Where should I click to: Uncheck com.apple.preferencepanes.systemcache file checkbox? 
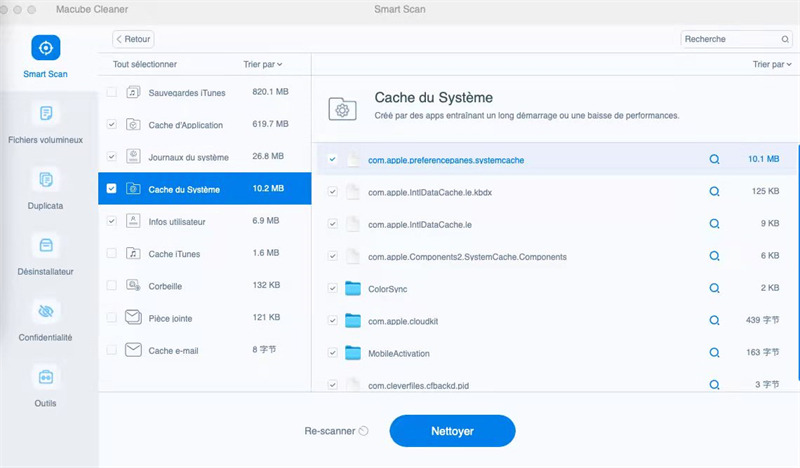(x=333, y=159)
